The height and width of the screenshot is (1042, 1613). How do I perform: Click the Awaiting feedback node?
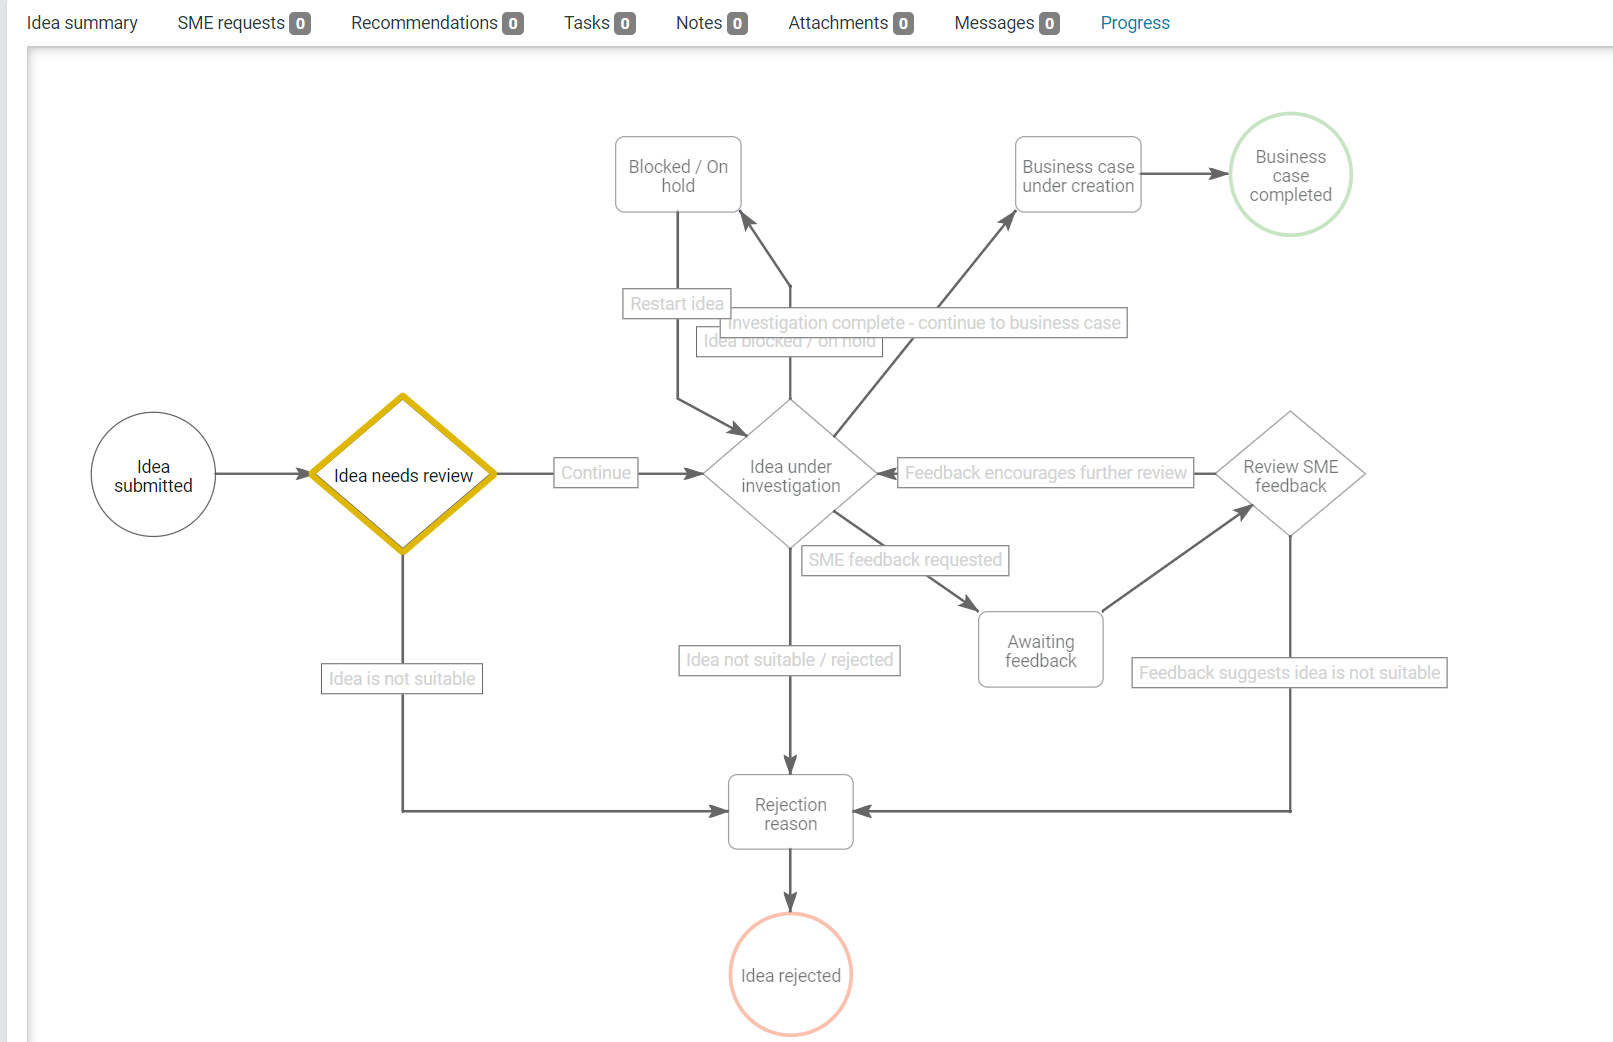tap(1040, 650)
